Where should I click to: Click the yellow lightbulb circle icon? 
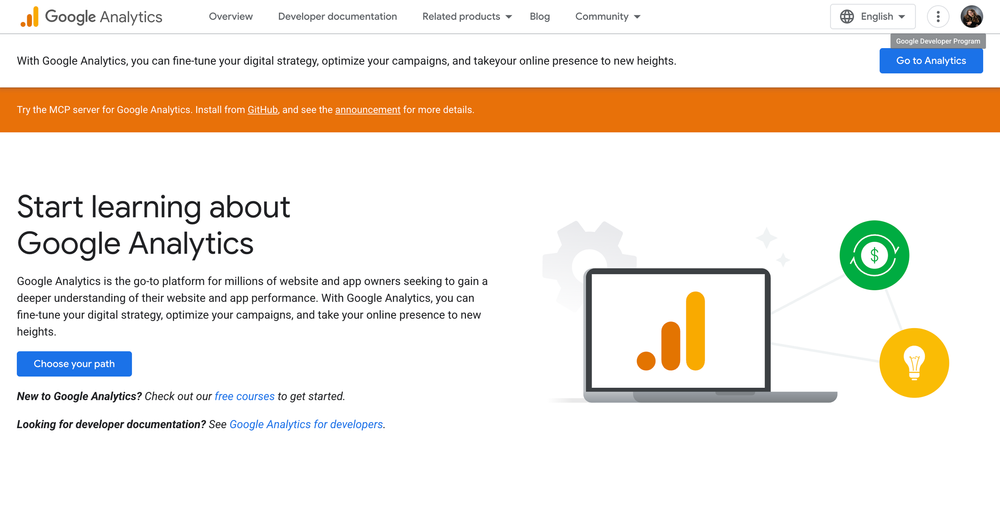click(914, 363)
